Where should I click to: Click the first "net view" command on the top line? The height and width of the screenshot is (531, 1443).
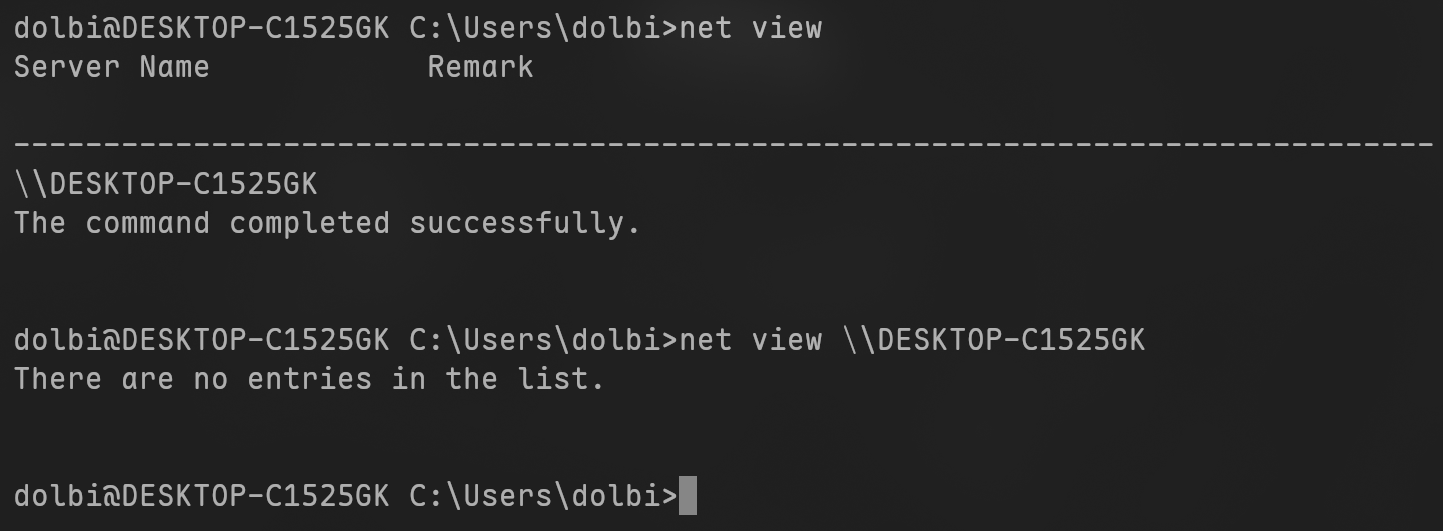coord(750,27)
